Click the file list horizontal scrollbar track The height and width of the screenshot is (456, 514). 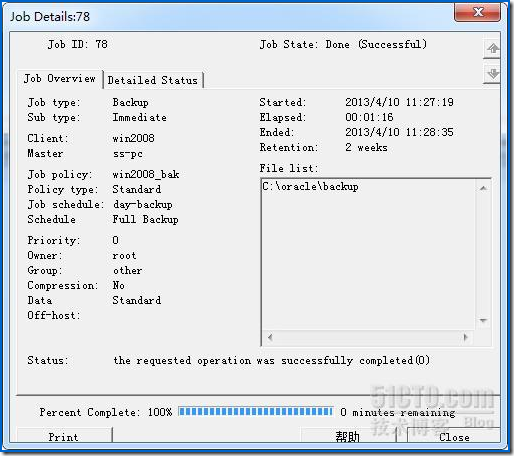coord(368,337)
